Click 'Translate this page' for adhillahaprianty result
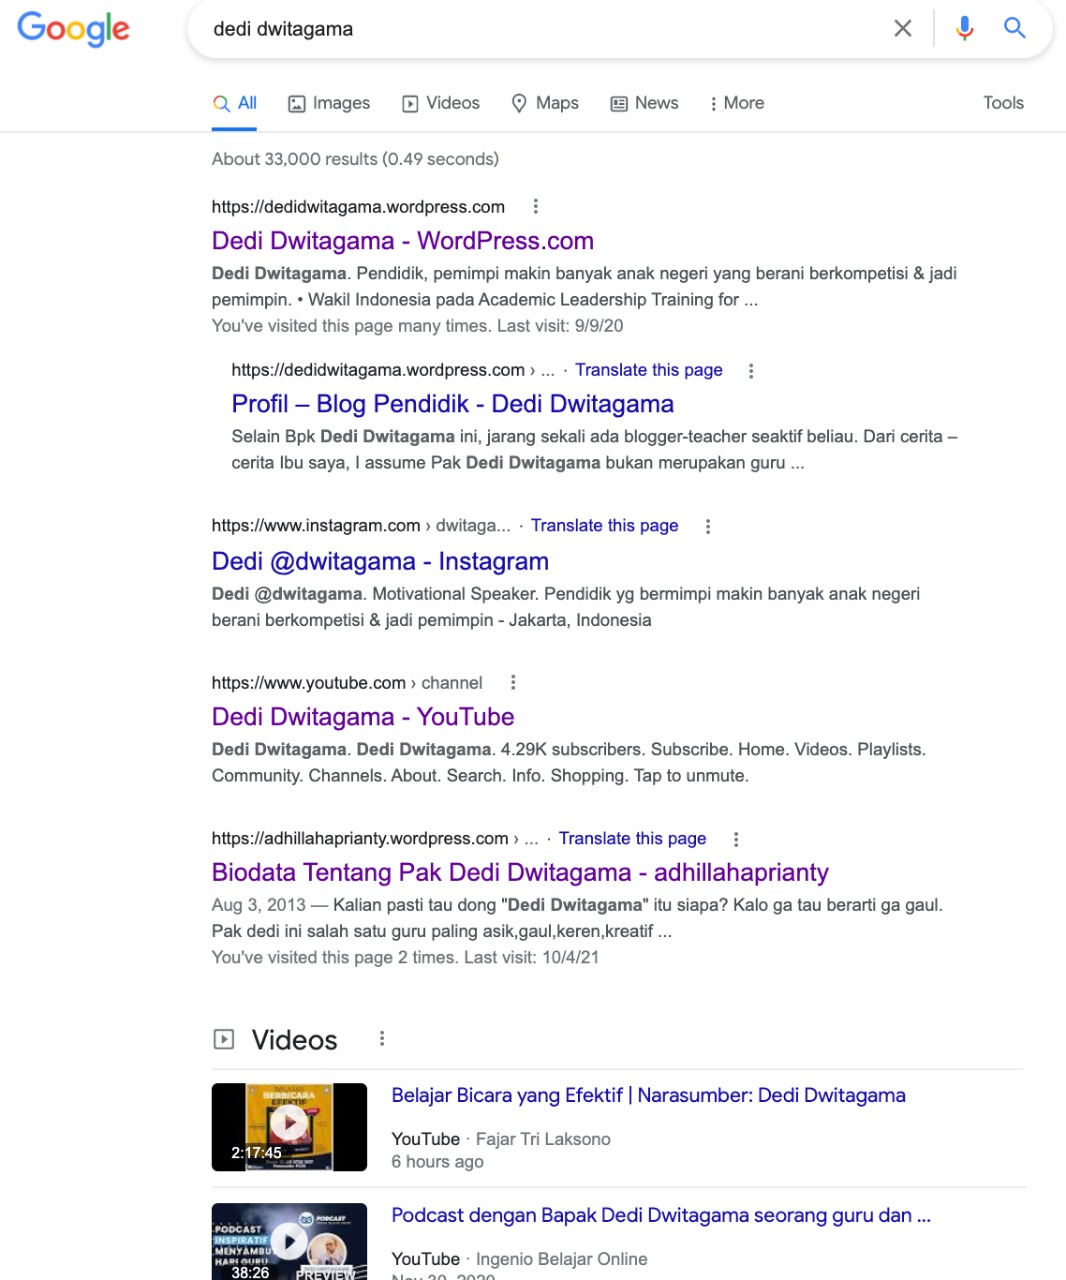This screenshot has width=1066, height=1280. coord(633,839)
